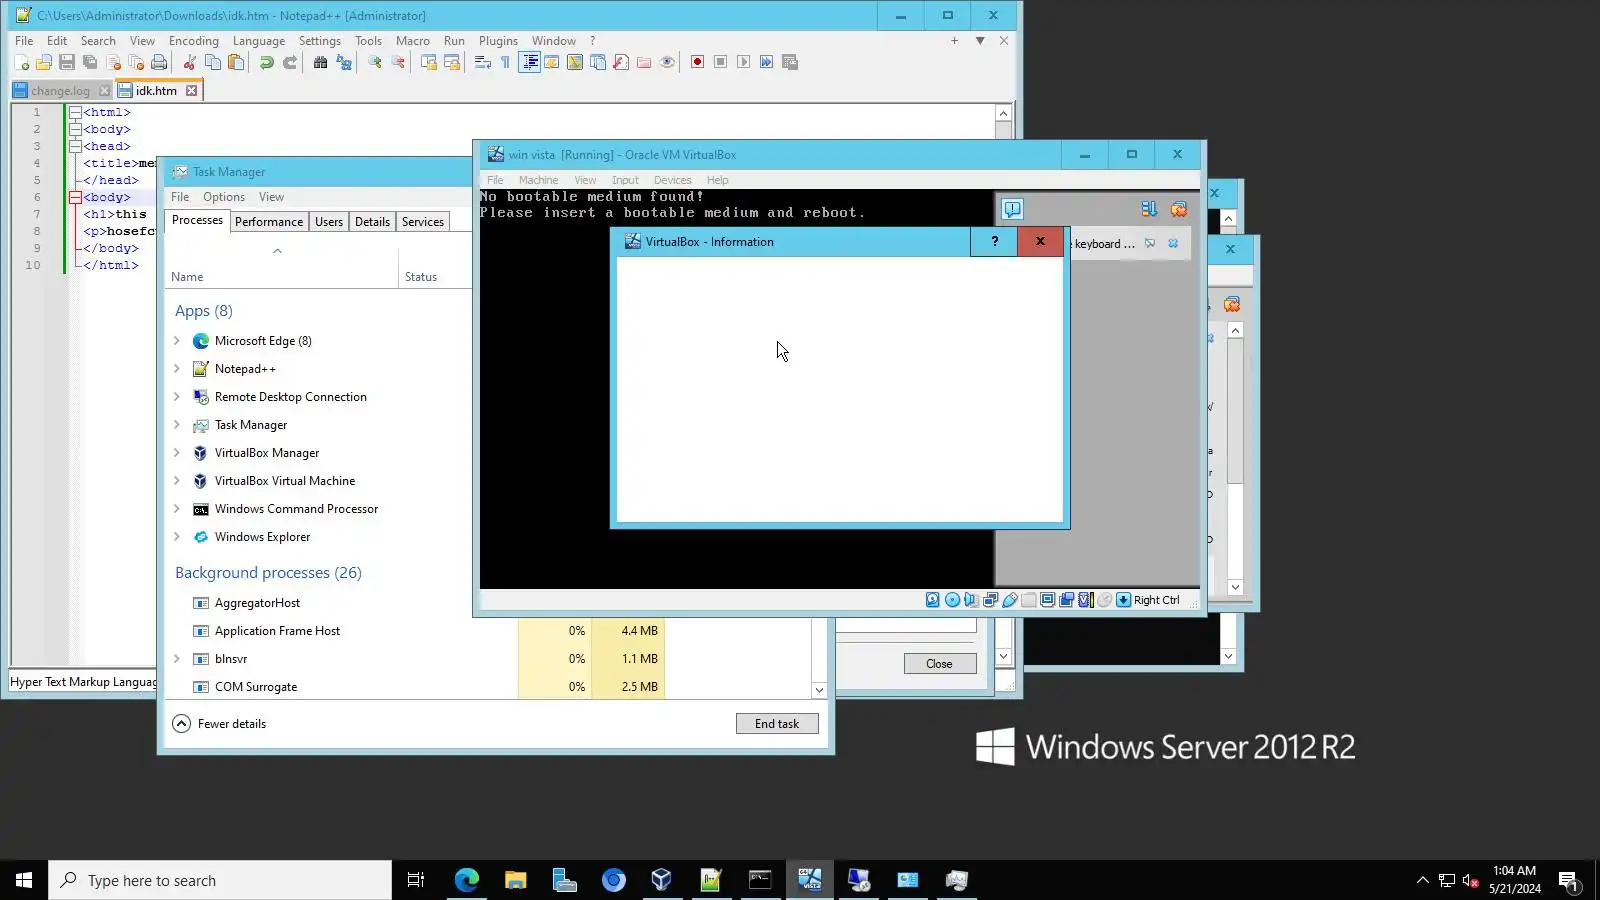This screenshot has height=900, width=1600.
Task: Open Find with the binoculars icon
Action: click(321, 62)
